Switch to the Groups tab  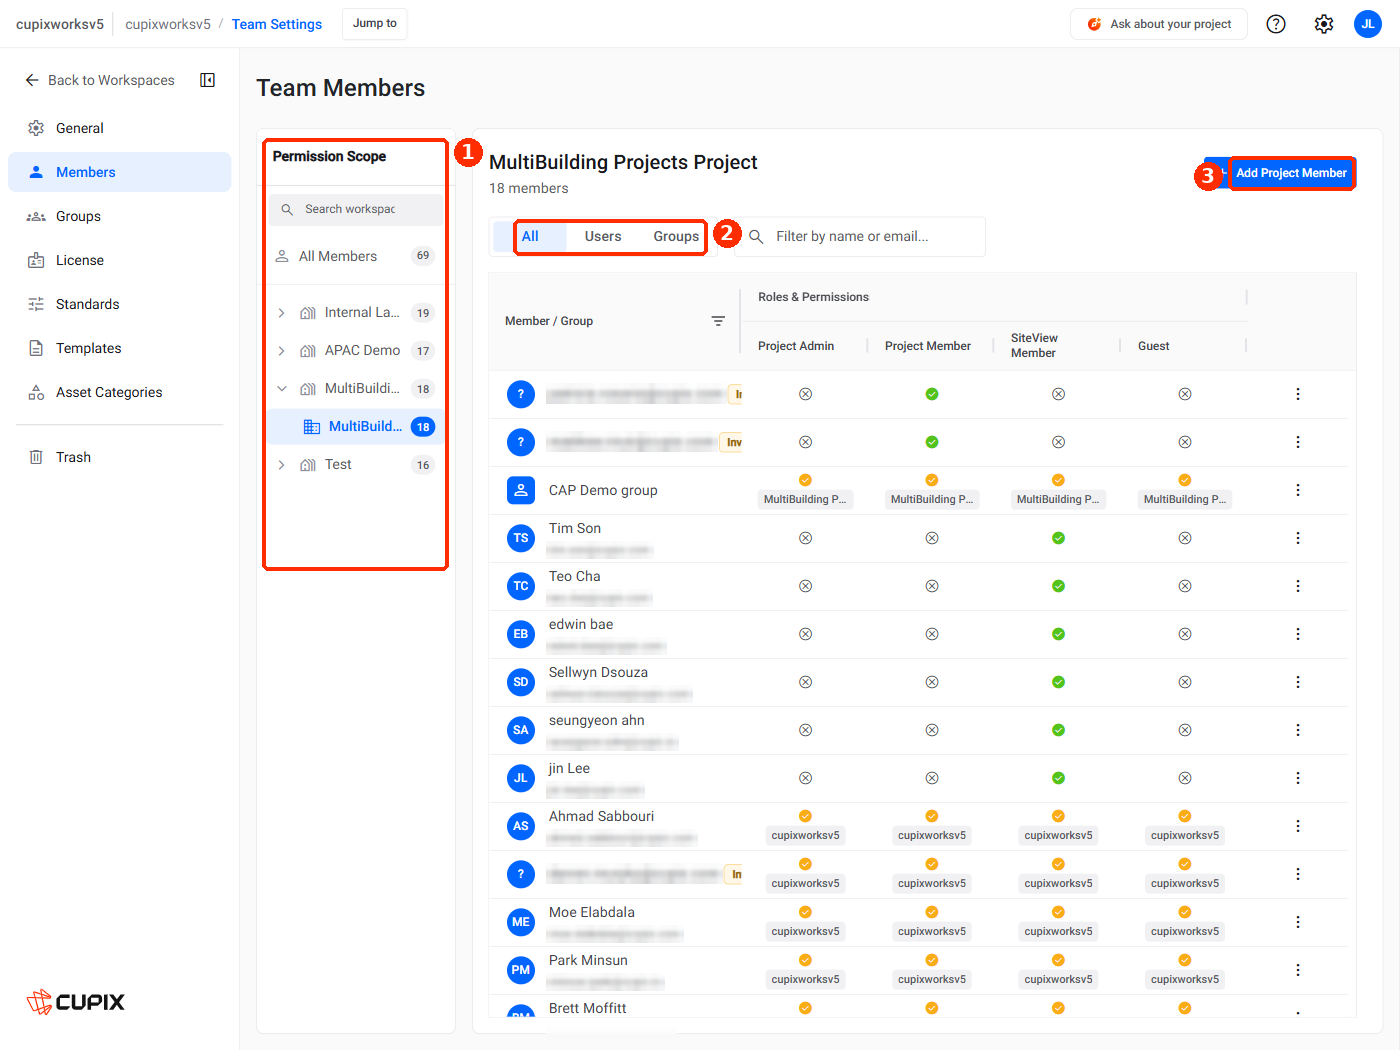676,237
